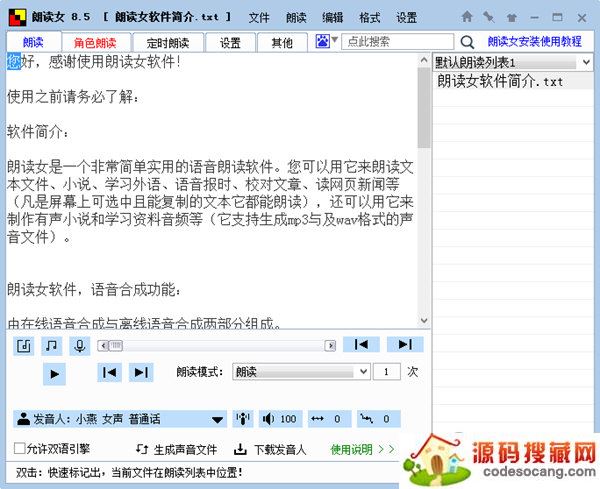Open the skin (shirt) icon

[512, 18]
